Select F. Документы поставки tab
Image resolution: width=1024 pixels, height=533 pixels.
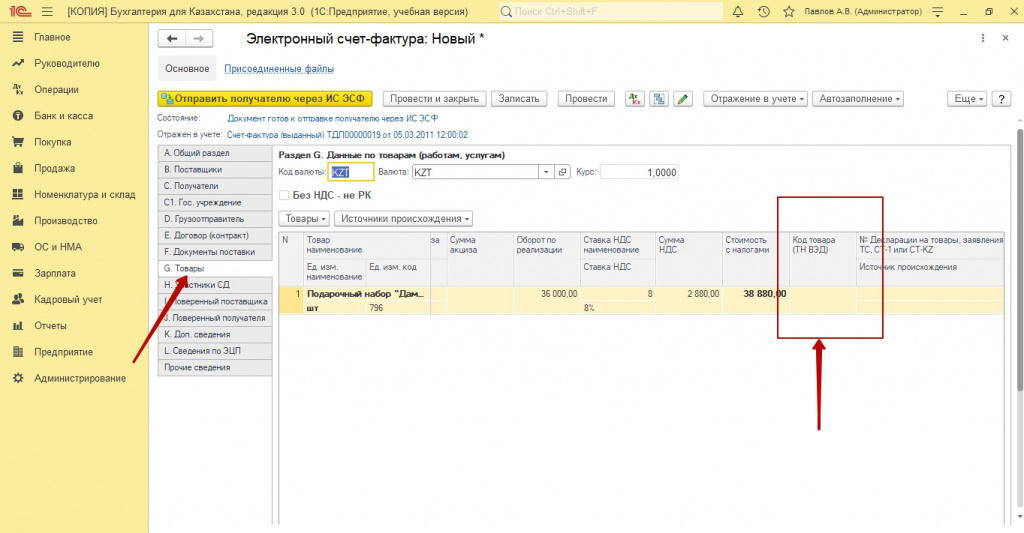(215, 252)
